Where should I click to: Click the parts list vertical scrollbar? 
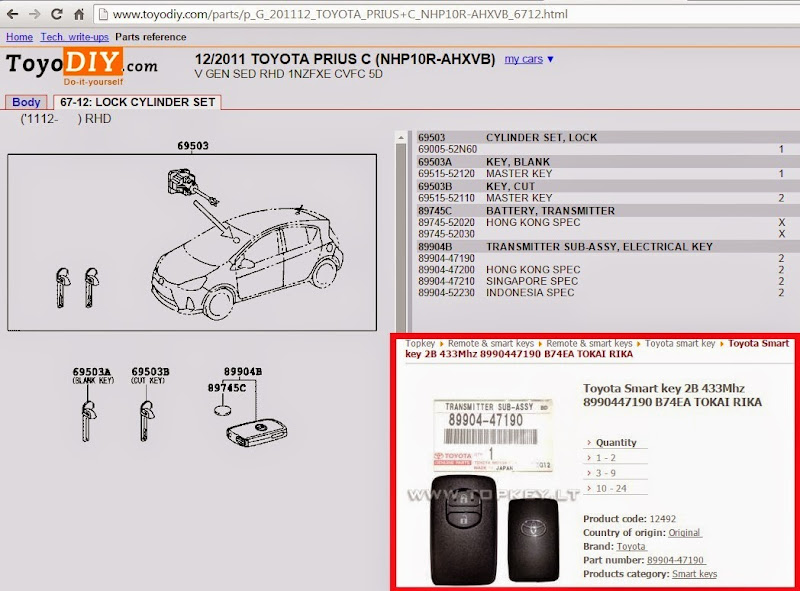(401, 237)
